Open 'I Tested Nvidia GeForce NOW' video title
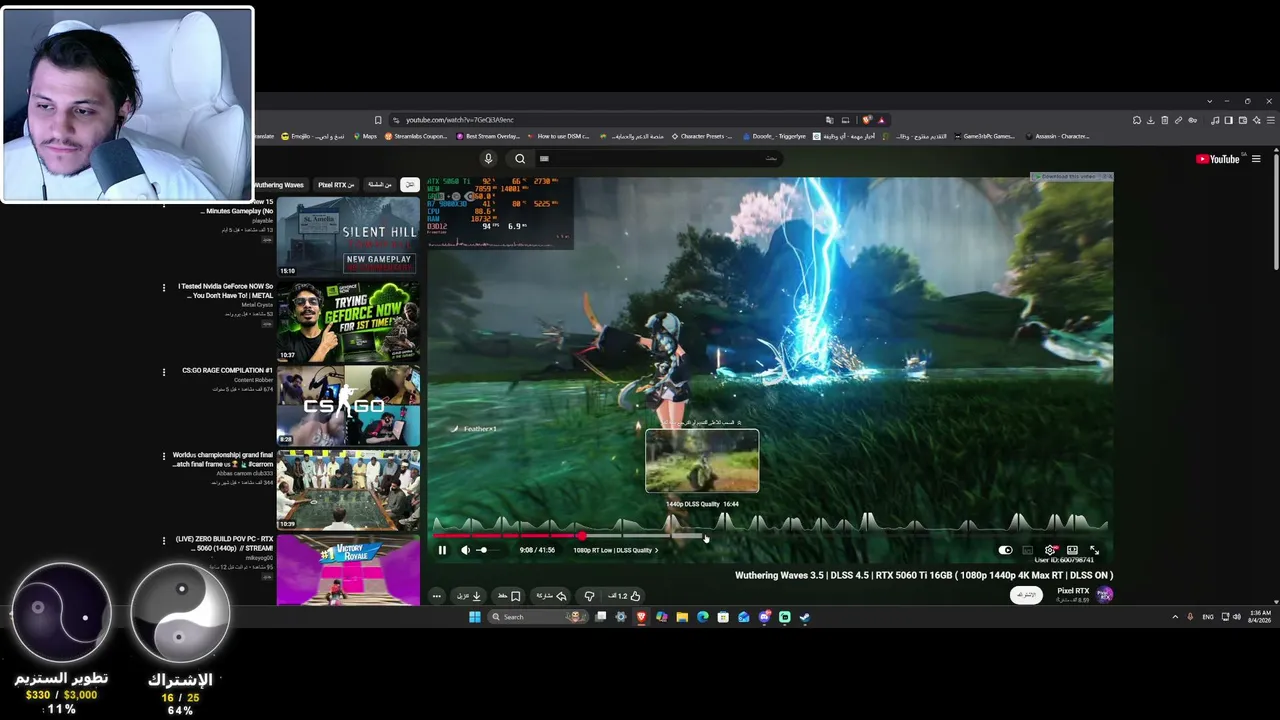The image size is (1280, 720). point(225,291)
